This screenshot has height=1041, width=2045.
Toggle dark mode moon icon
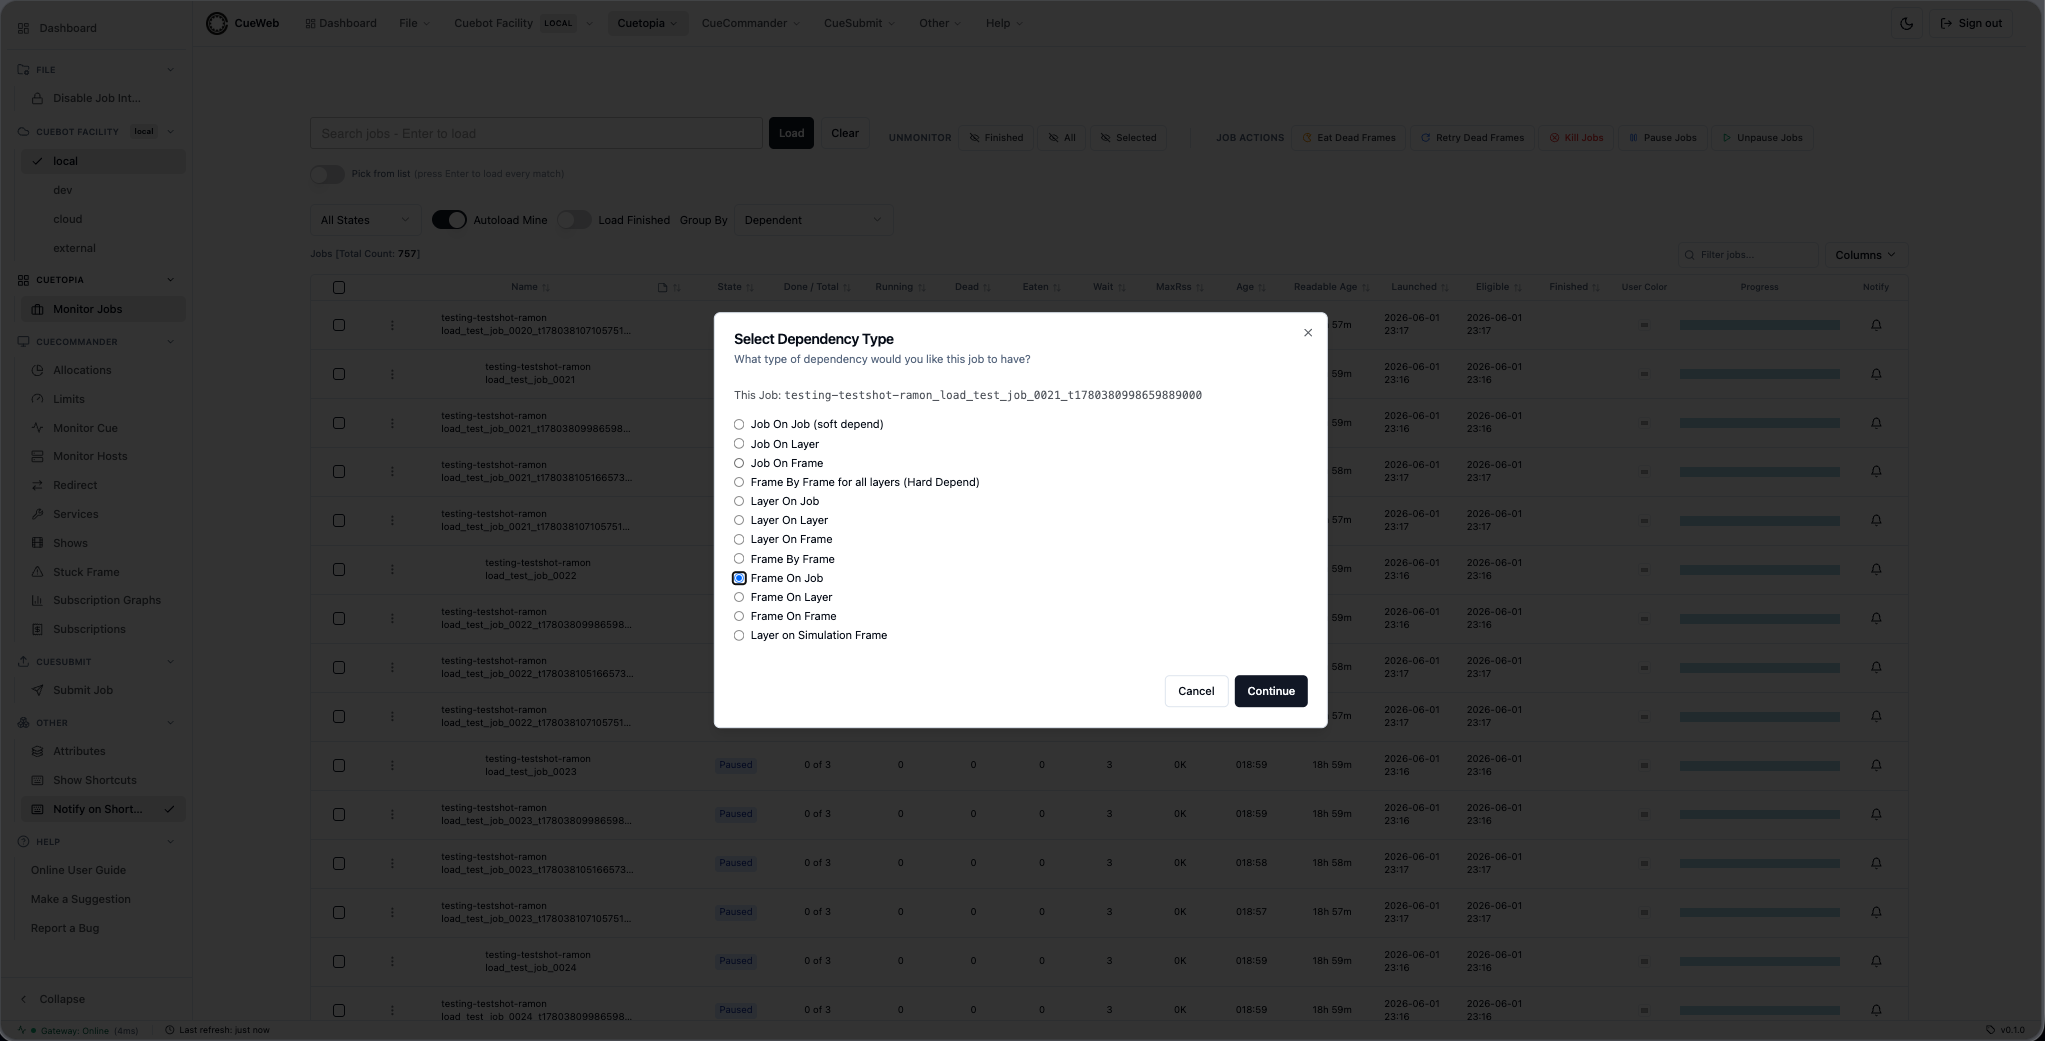1906,23
